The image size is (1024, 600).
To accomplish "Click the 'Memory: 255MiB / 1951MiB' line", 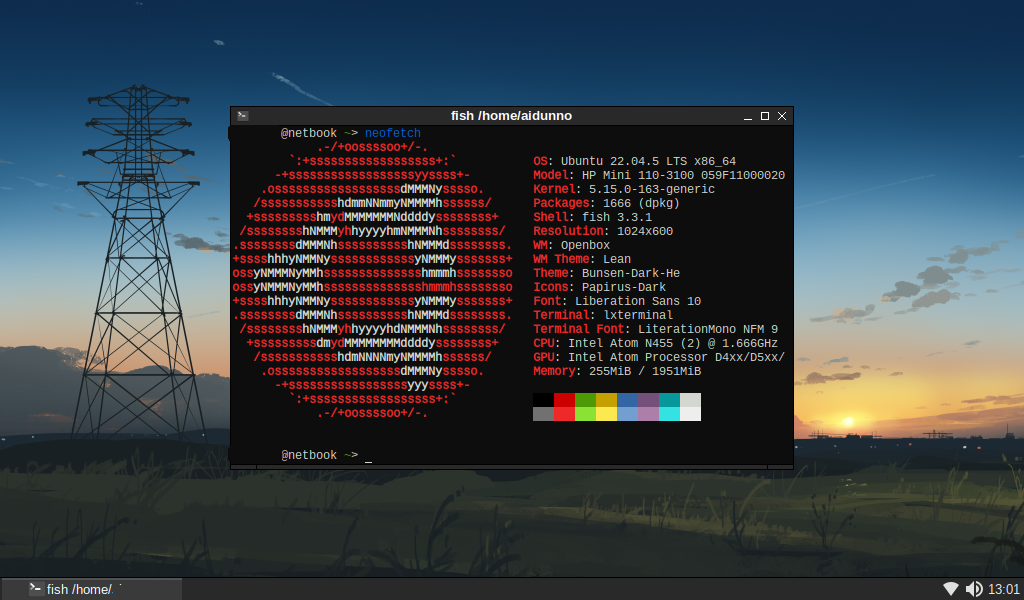I will point(617,371).
